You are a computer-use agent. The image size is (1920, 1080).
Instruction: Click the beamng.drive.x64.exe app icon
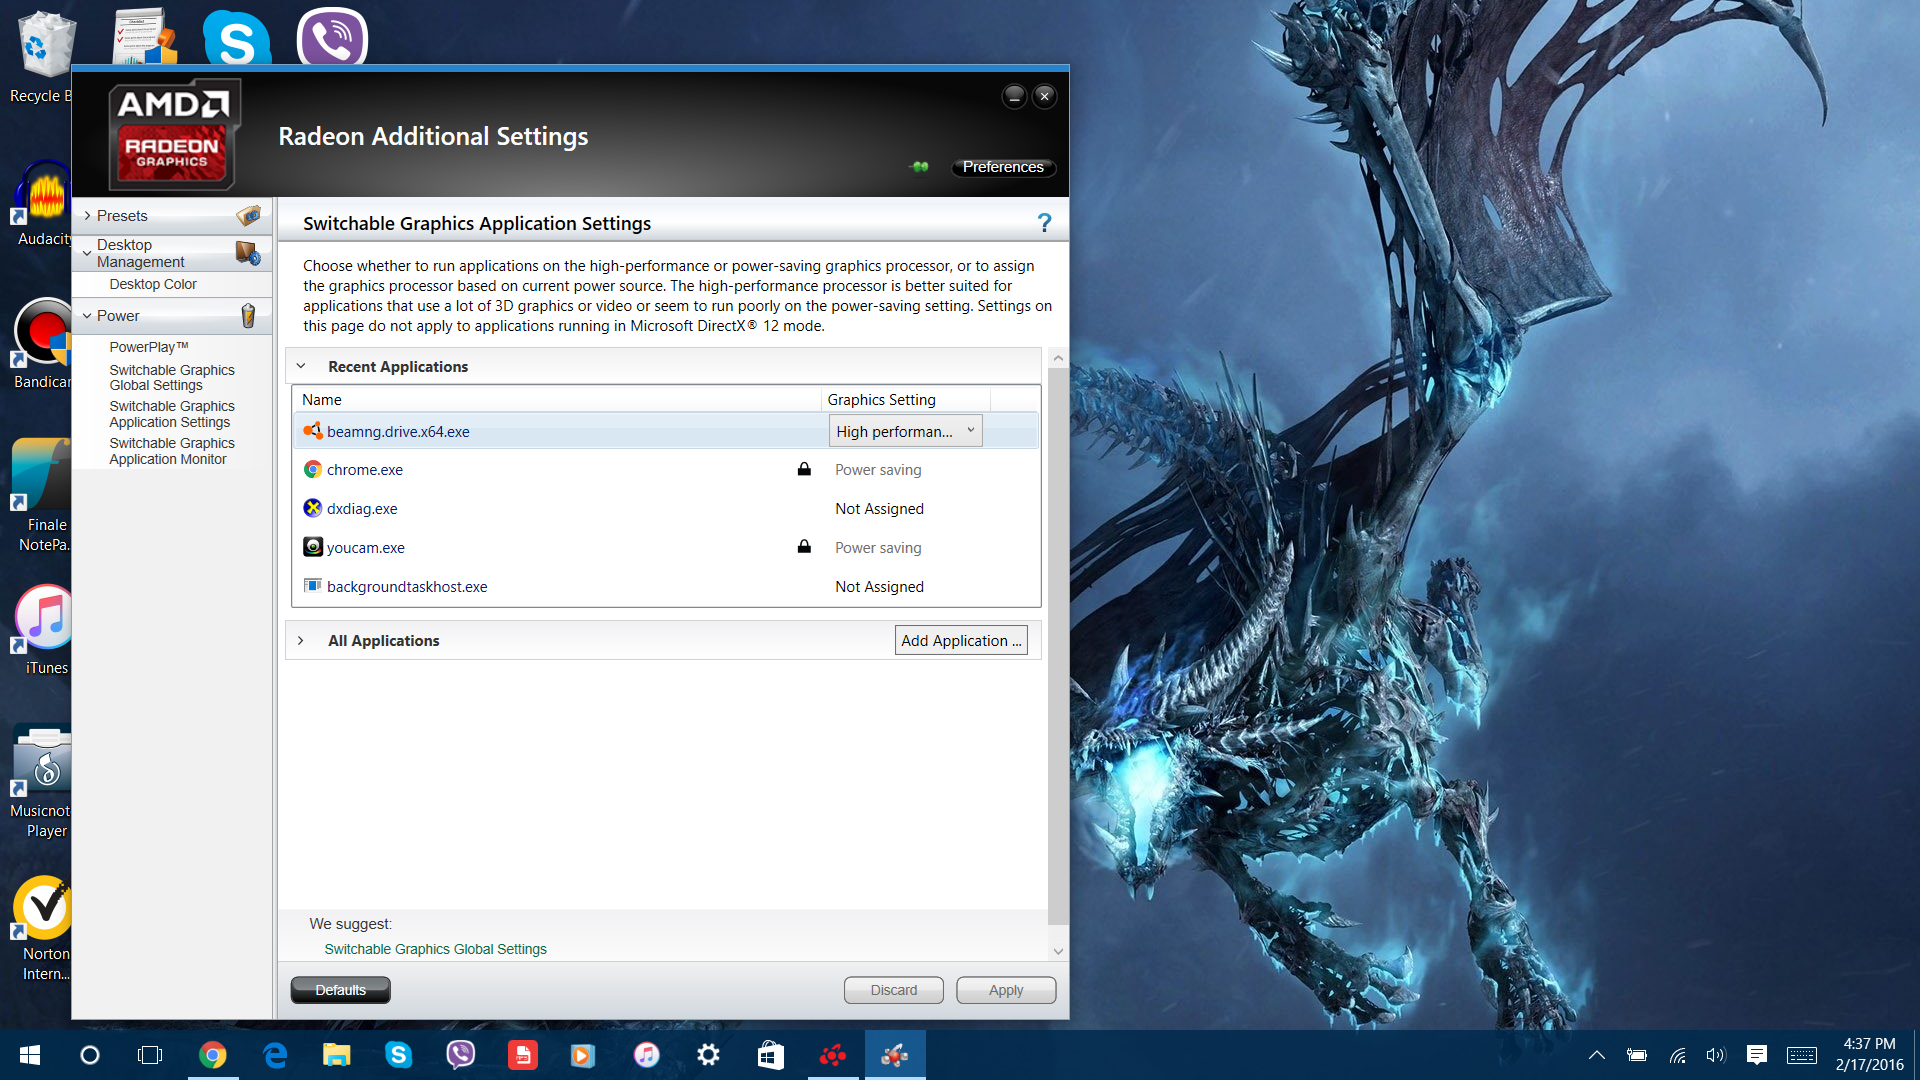tap(313, 431)
